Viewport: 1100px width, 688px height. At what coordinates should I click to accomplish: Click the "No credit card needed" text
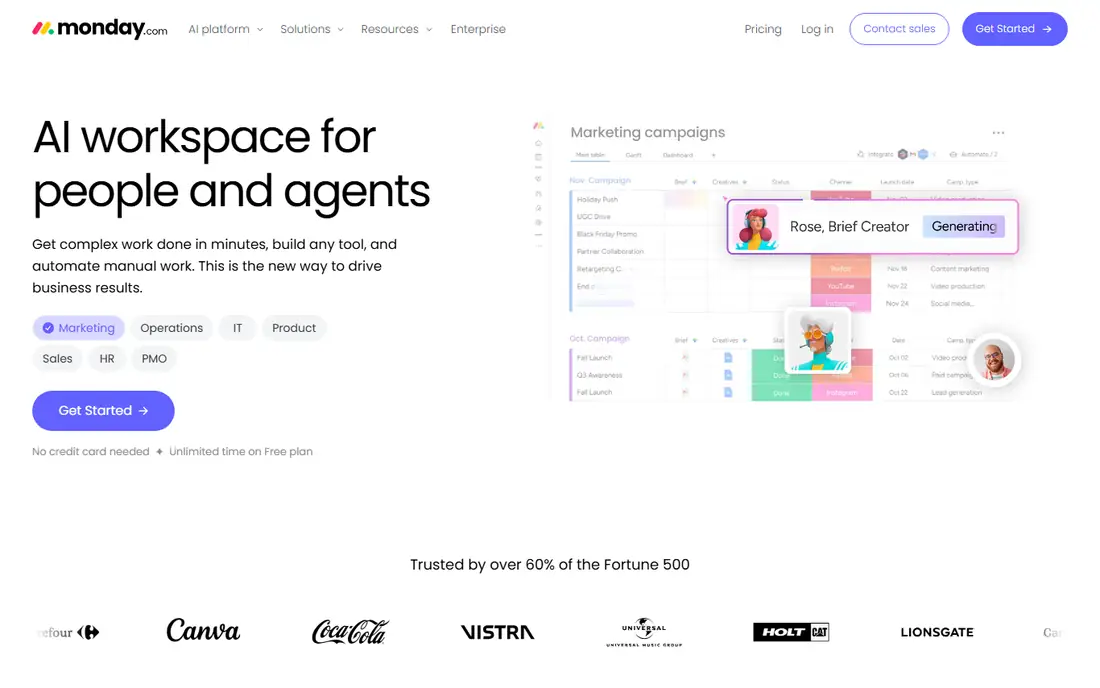[90, 451]
